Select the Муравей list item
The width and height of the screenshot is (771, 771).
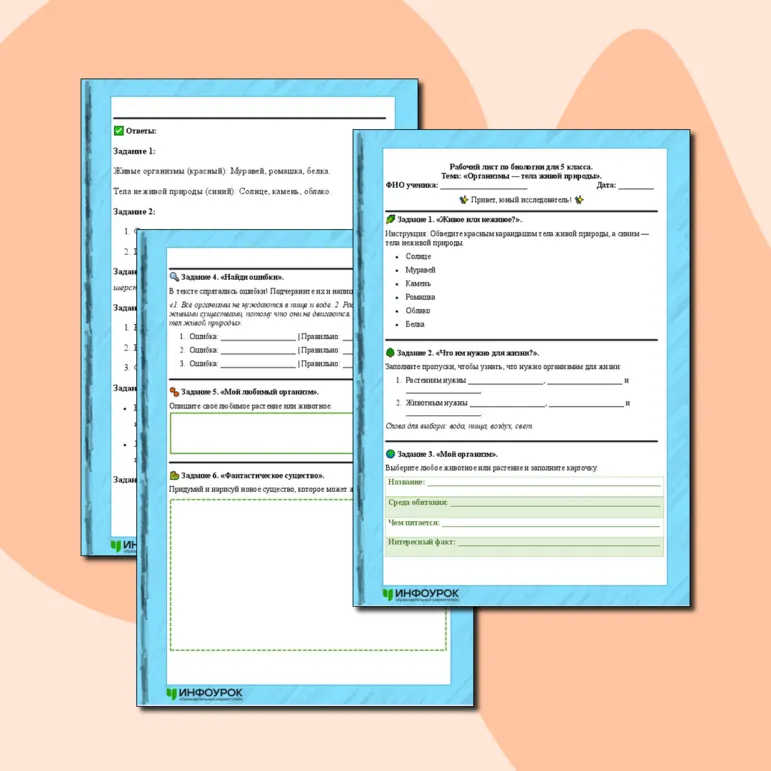pyautogui.click(x=420, y=270)
